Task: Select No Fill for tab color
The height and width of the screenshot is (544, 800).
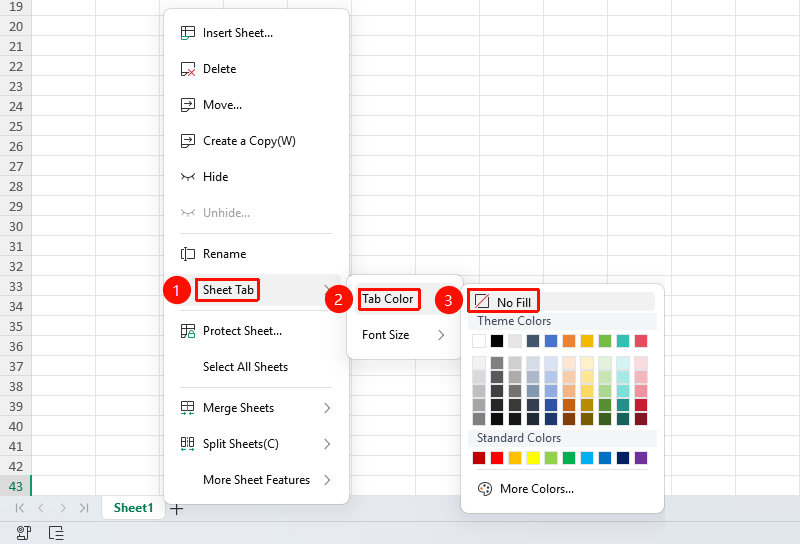Action: [x=562, y=302]
